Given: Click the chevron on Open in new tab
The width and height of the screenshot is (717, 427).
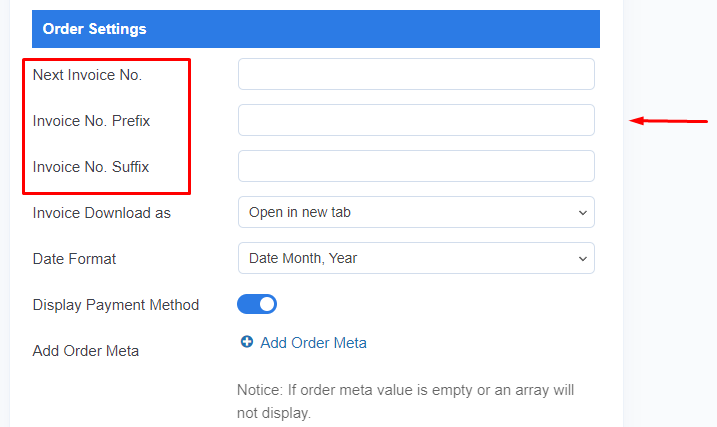Looking at the screenshot, I should (x=583, y=213).
